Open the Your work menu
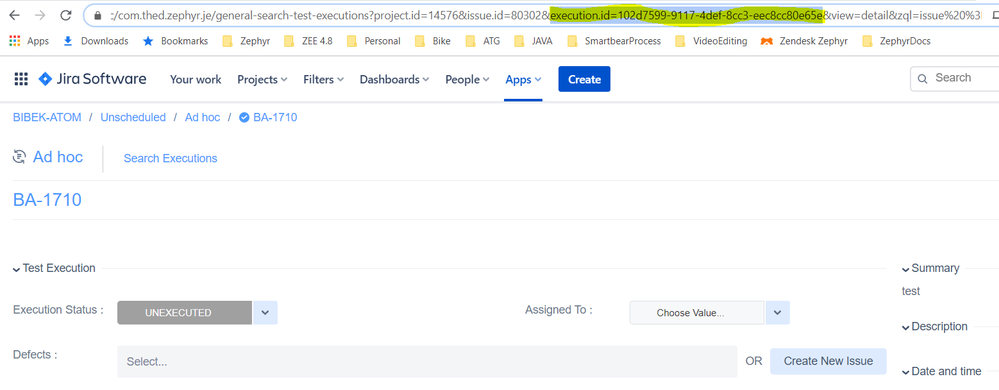Viewport: 999px width, 390px height. [x=196, y=80]
